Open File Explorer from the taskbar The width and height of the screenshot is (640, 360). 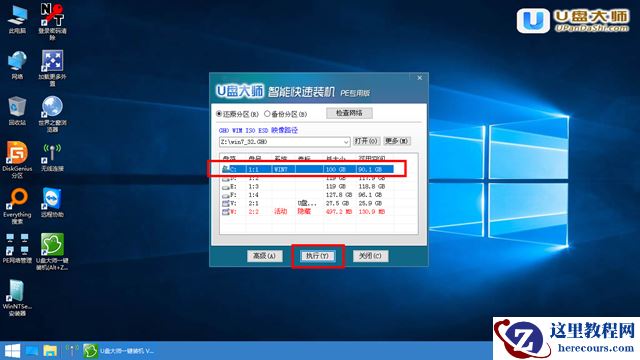tap(50, 351)
